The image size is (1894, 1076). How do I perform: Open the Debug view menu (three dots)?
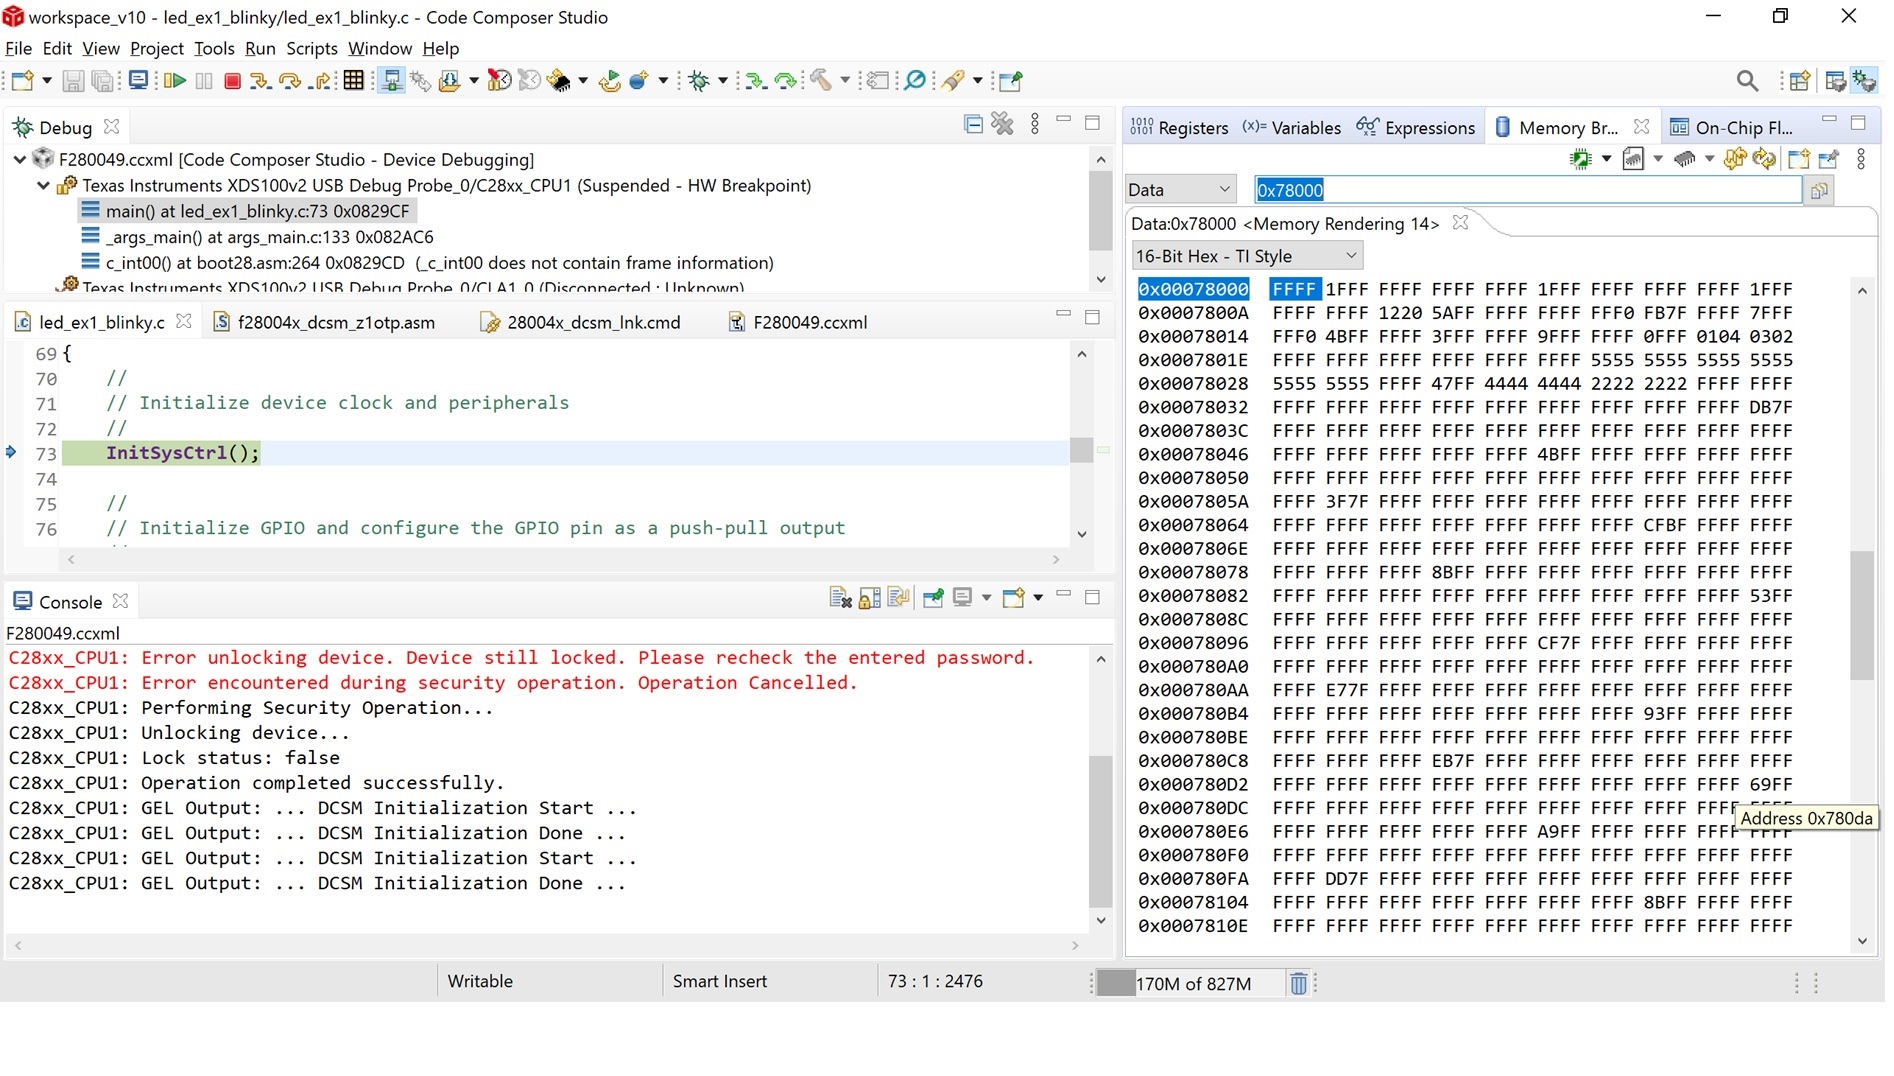(1035, 124)
